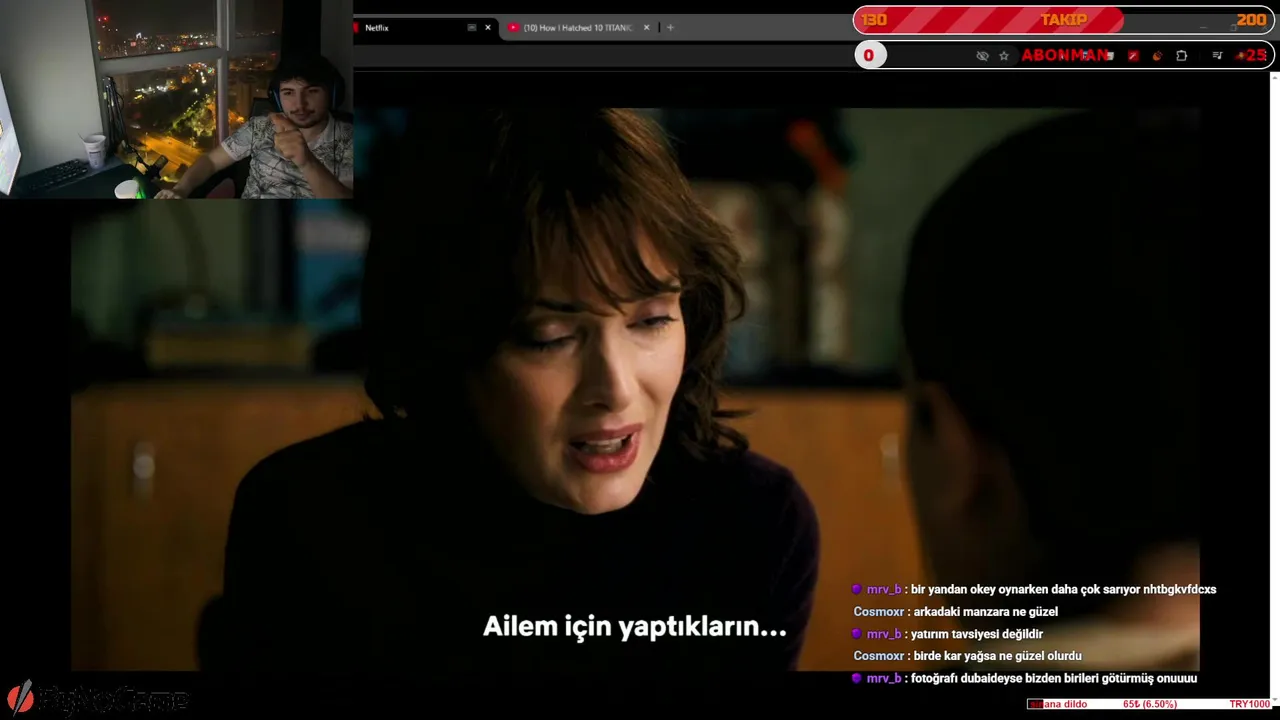Click the picture-in-picture indicator on Netflix tab
Viewport: 1280px width, 720px height.
472,28
